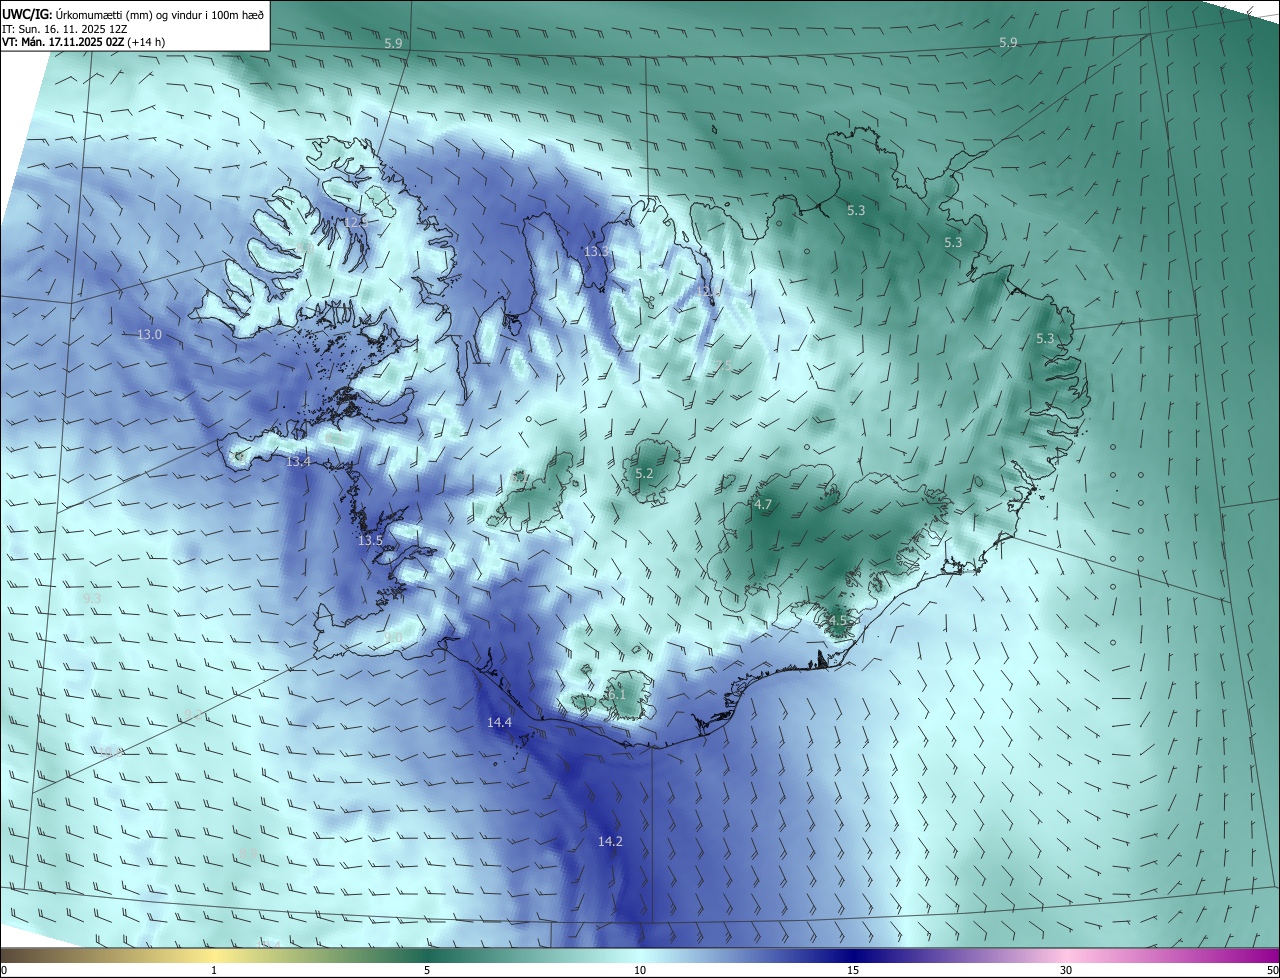Click the 14.2 value label over the ocean
Screen dimensions: 1280x978
pyautogui.click(x=610, y=842)
